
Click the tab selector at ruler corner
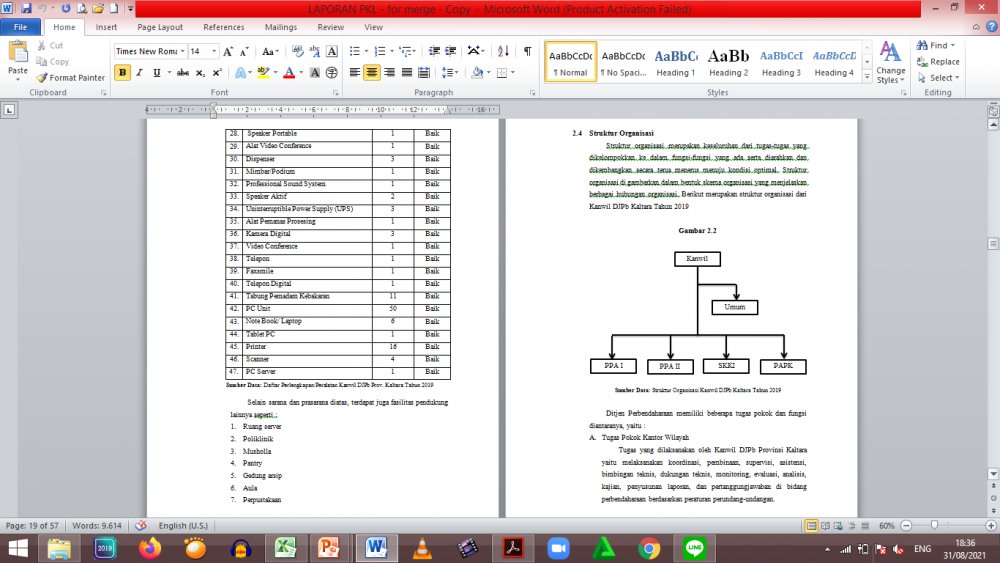click(9, 110)
